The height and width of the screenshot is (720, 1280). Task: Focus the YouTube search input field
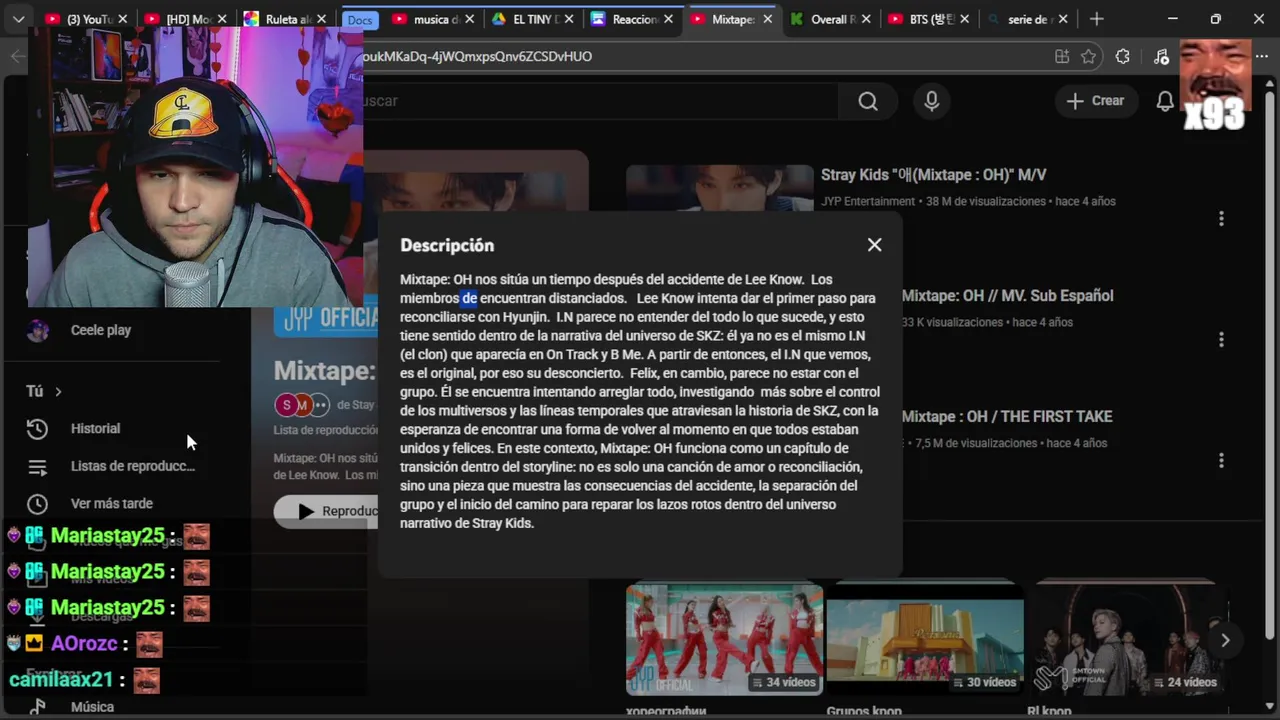tap(600, 101)
